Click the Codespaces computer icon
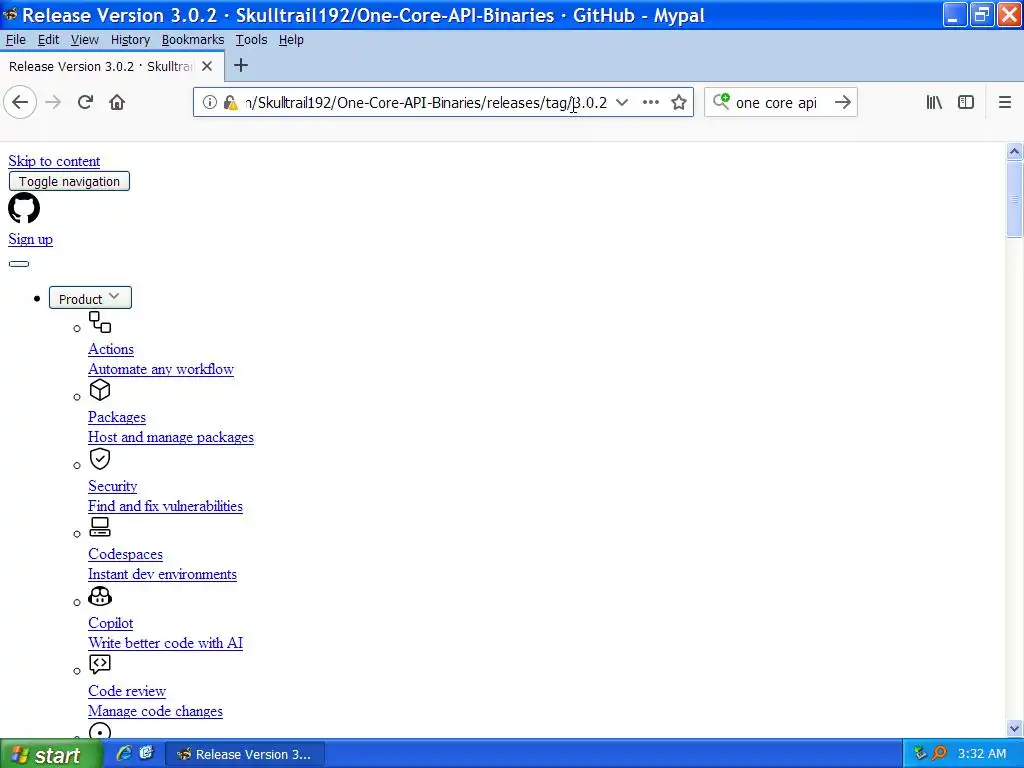Viewport: 1024px width, 768px height. tap(100, 527)
